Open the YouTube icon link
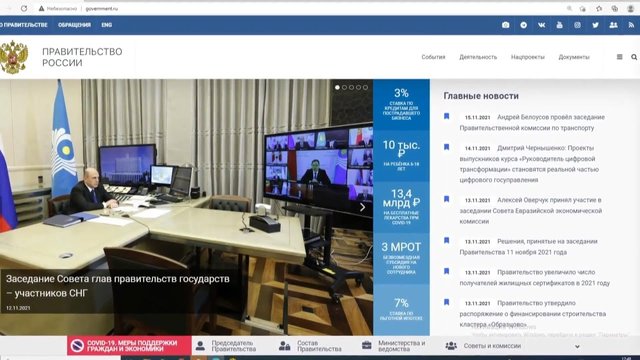Viewport: 640px width, 360px height. tap(559, 25)
